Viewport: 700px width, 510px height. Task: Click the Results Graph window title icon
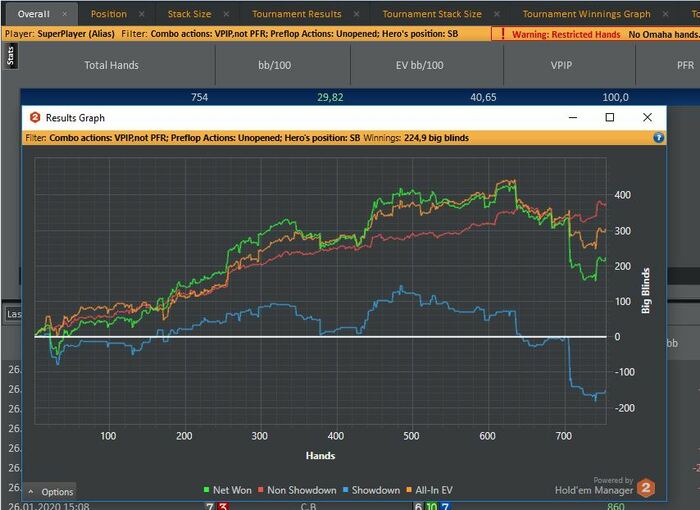coord(35,117)
